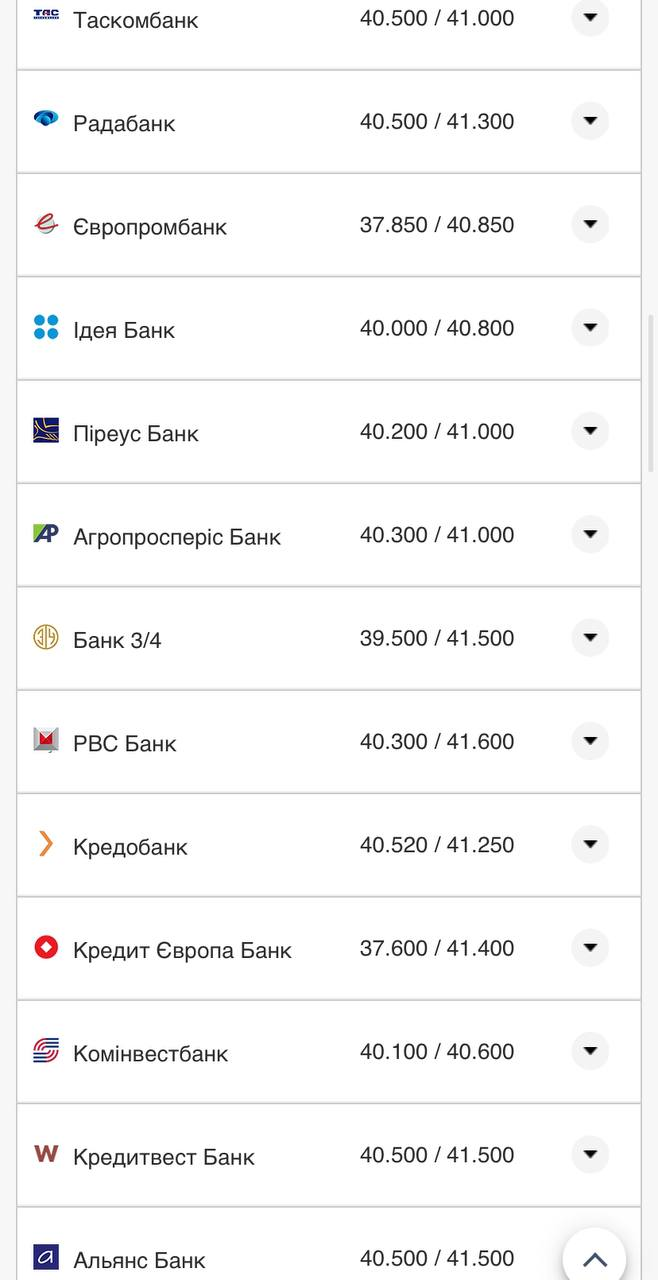
Task: Click the Таскомбанк logo icon
Action: click(46, 15)
